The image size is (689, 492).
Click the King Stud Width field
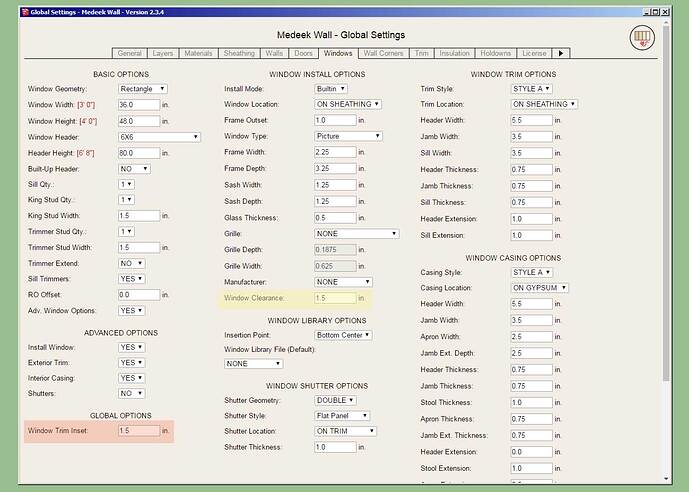point(139,216)
